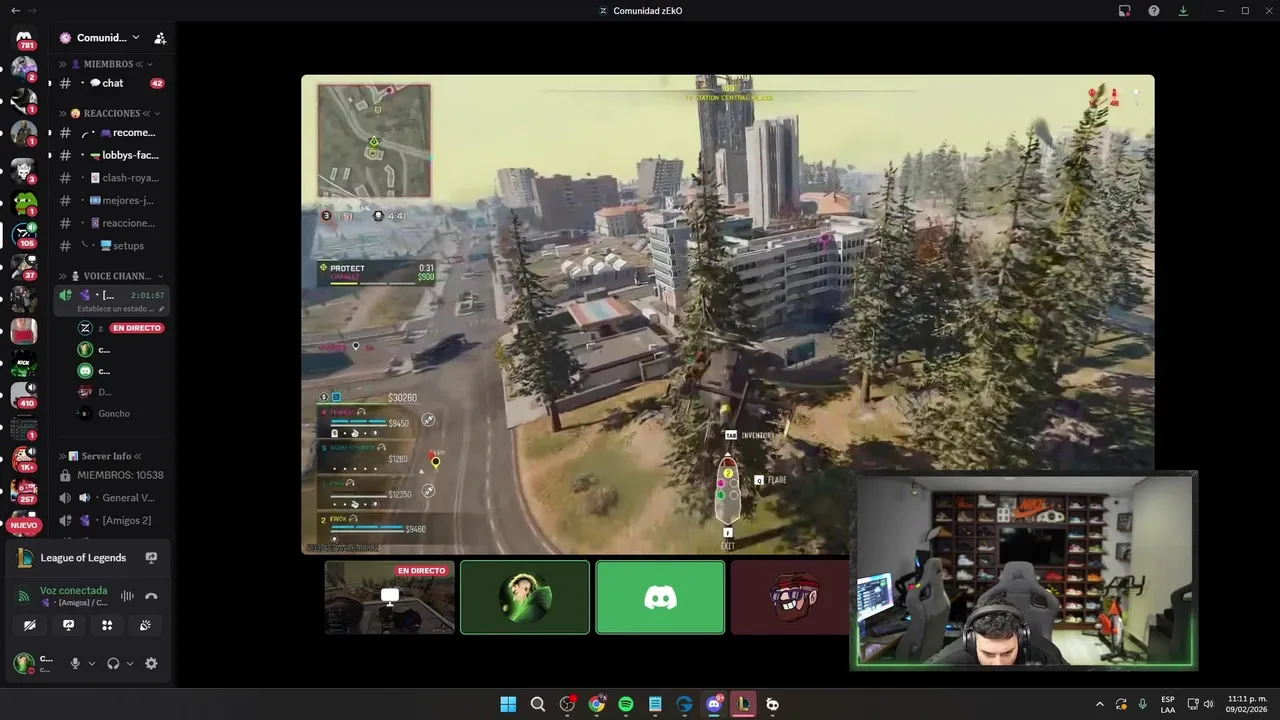Select the Discord logo participant tile
Viewport: 1280px width, 720px height.
660,597
